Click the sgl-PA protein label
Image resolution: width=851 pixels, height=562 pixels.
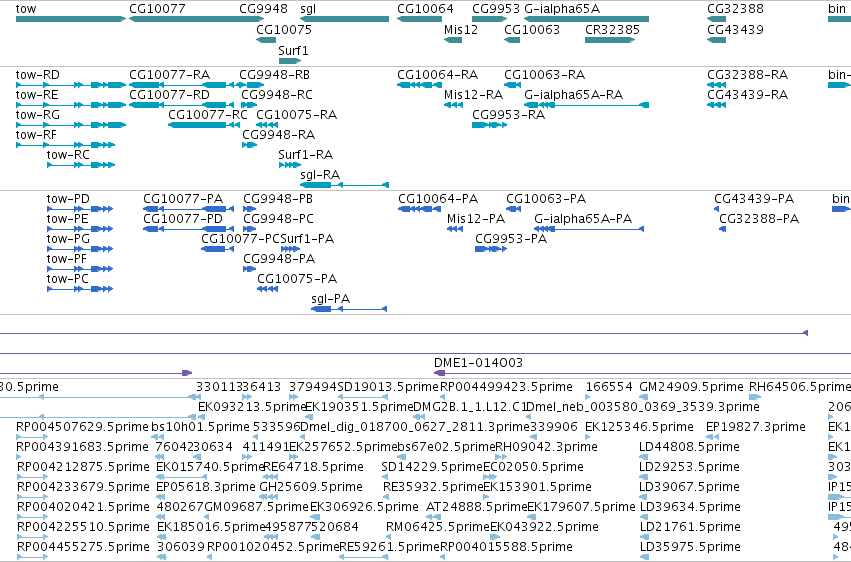331,298
